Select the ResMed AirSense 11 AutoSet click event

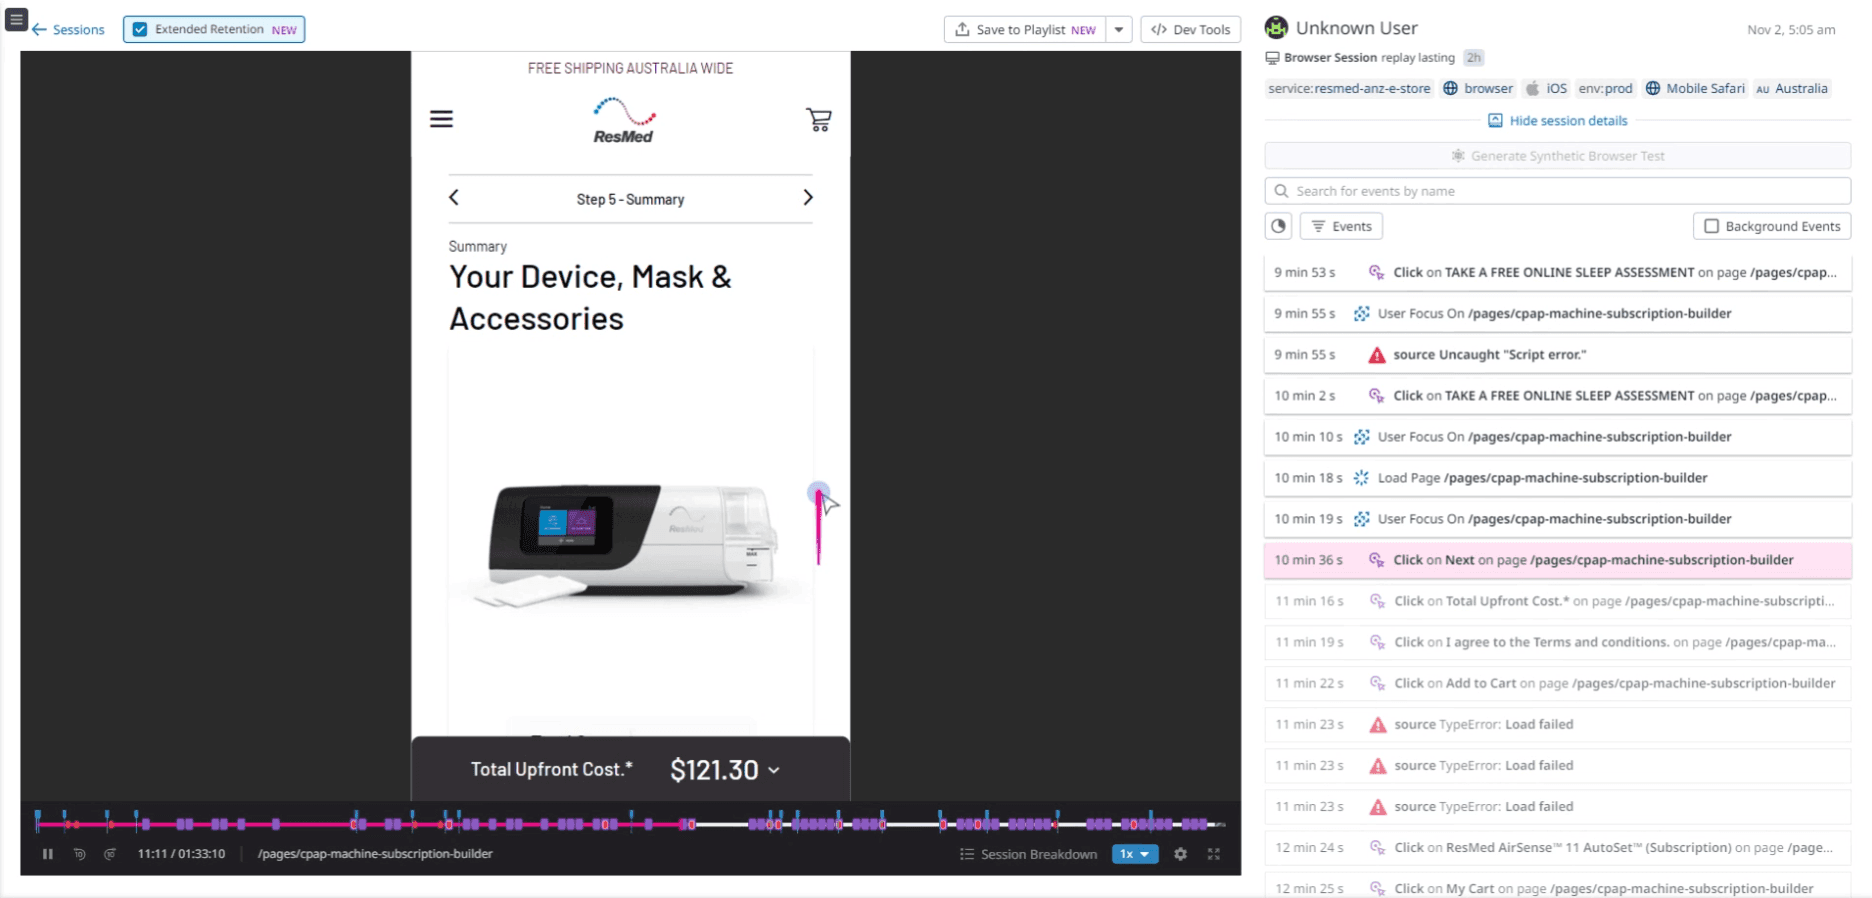(1557, 846)
